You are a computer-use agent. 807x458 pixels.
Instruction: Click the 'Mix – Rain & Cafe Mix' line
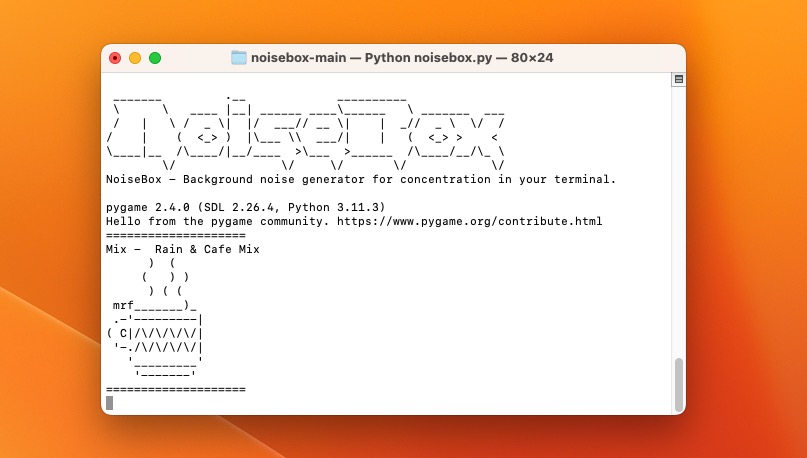tap(183, 249)
